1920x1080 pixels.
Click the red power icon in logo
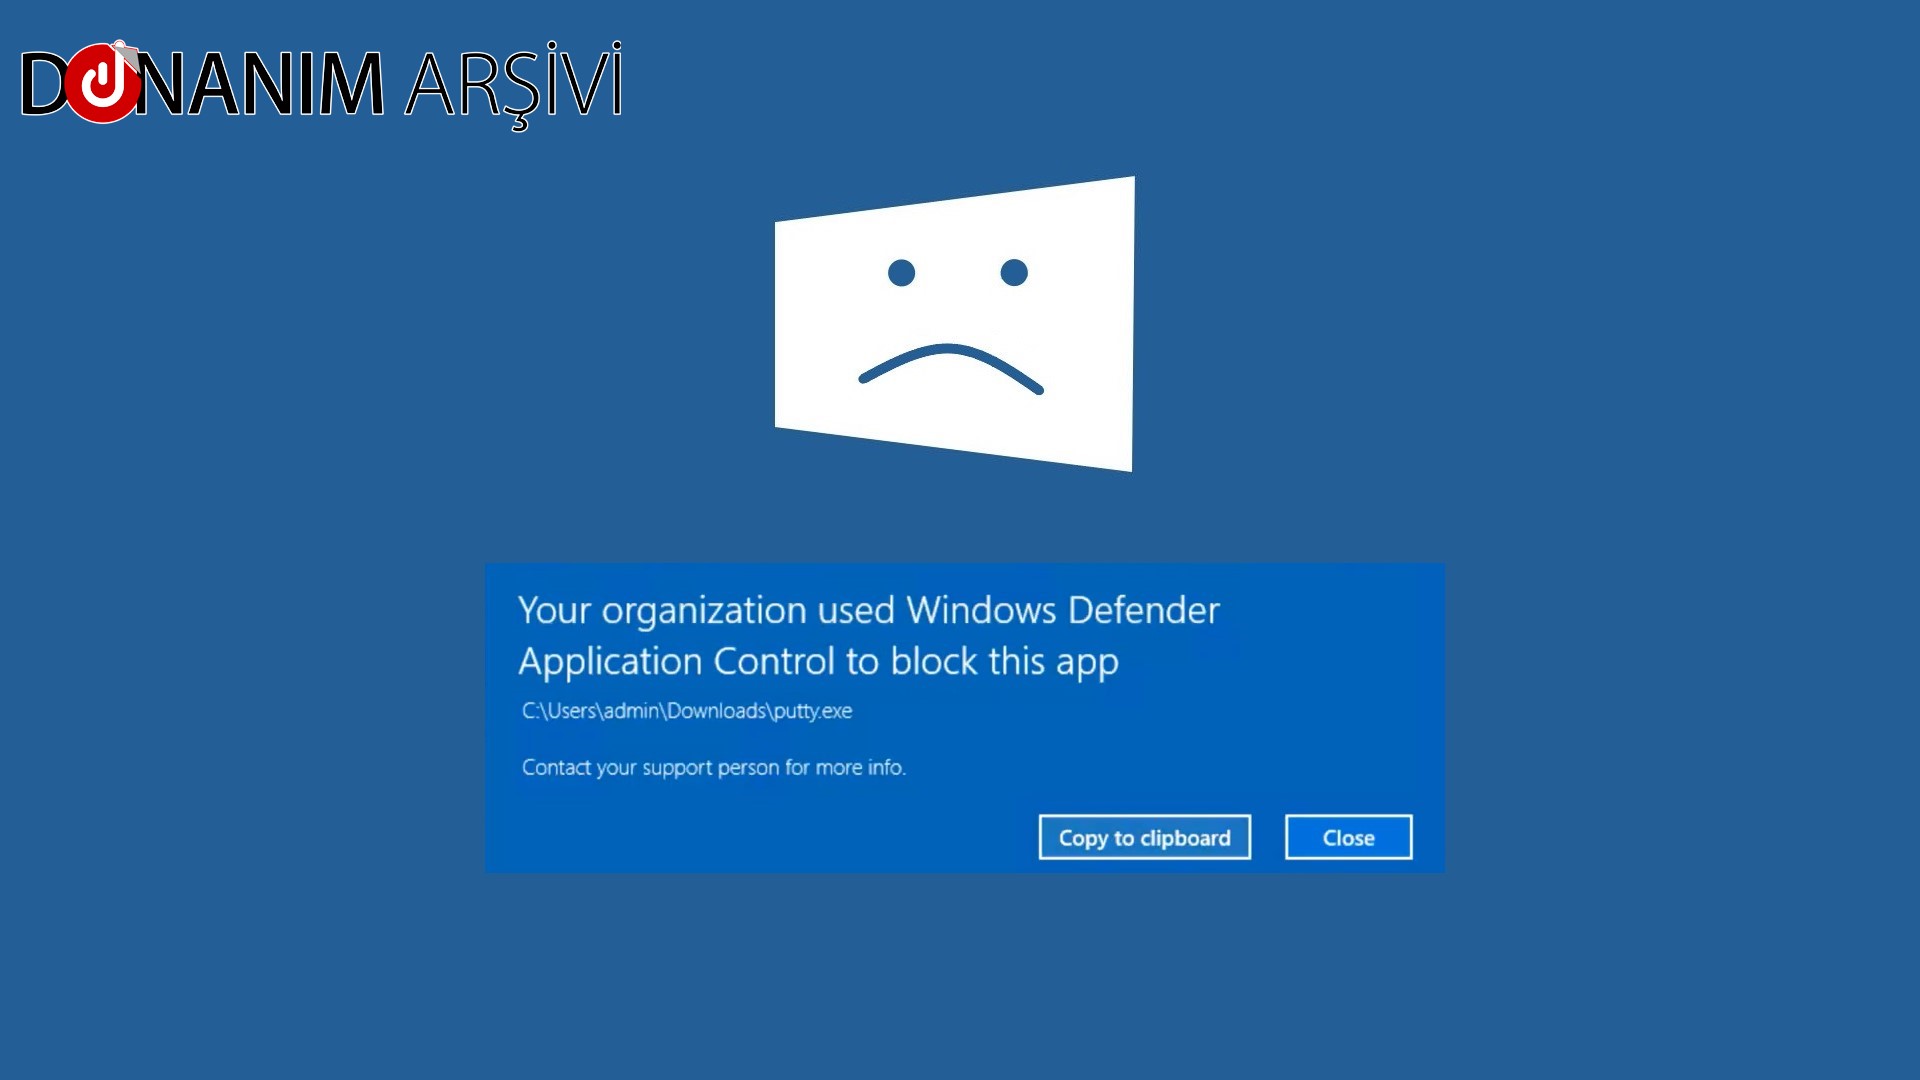[102, 84]
